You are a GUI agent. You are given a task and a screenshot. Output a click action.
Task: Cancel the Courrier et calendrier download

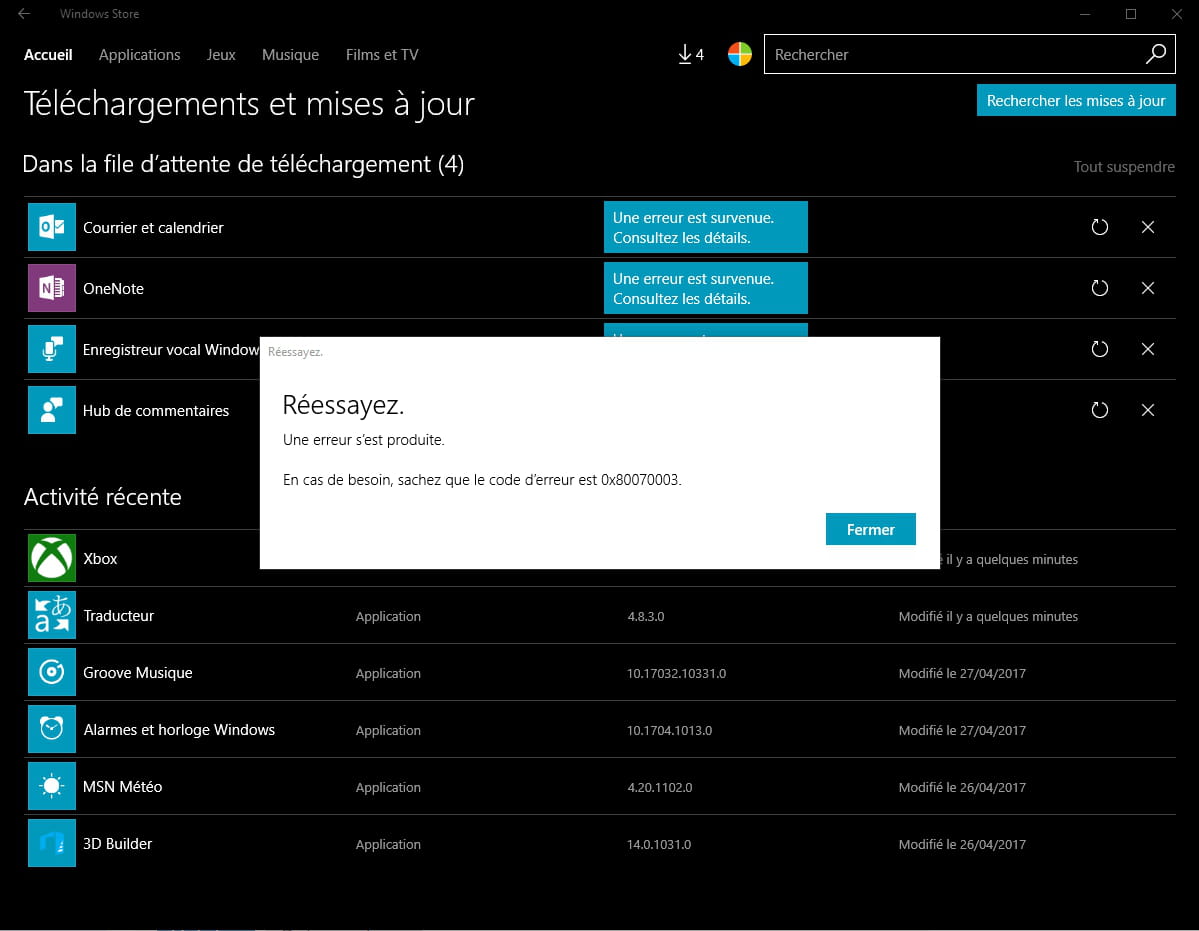pos(1148,227)
